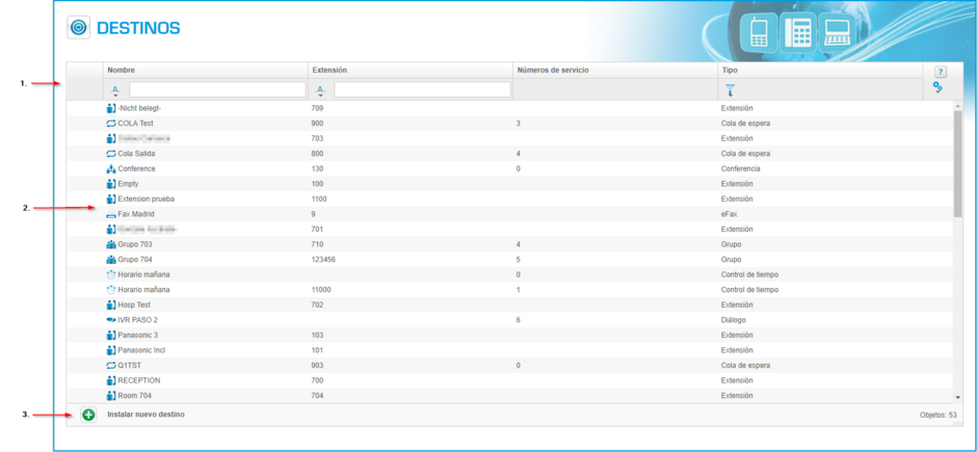
Task: Click extension value 11000
Action: click(321, 290)
